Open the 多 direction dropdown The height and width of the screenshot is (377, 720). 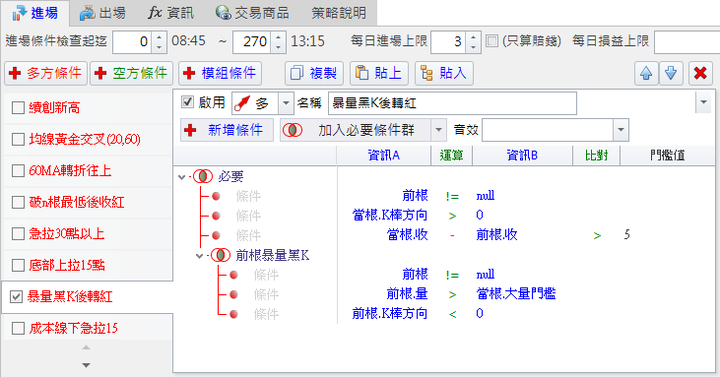coord(286,103)
